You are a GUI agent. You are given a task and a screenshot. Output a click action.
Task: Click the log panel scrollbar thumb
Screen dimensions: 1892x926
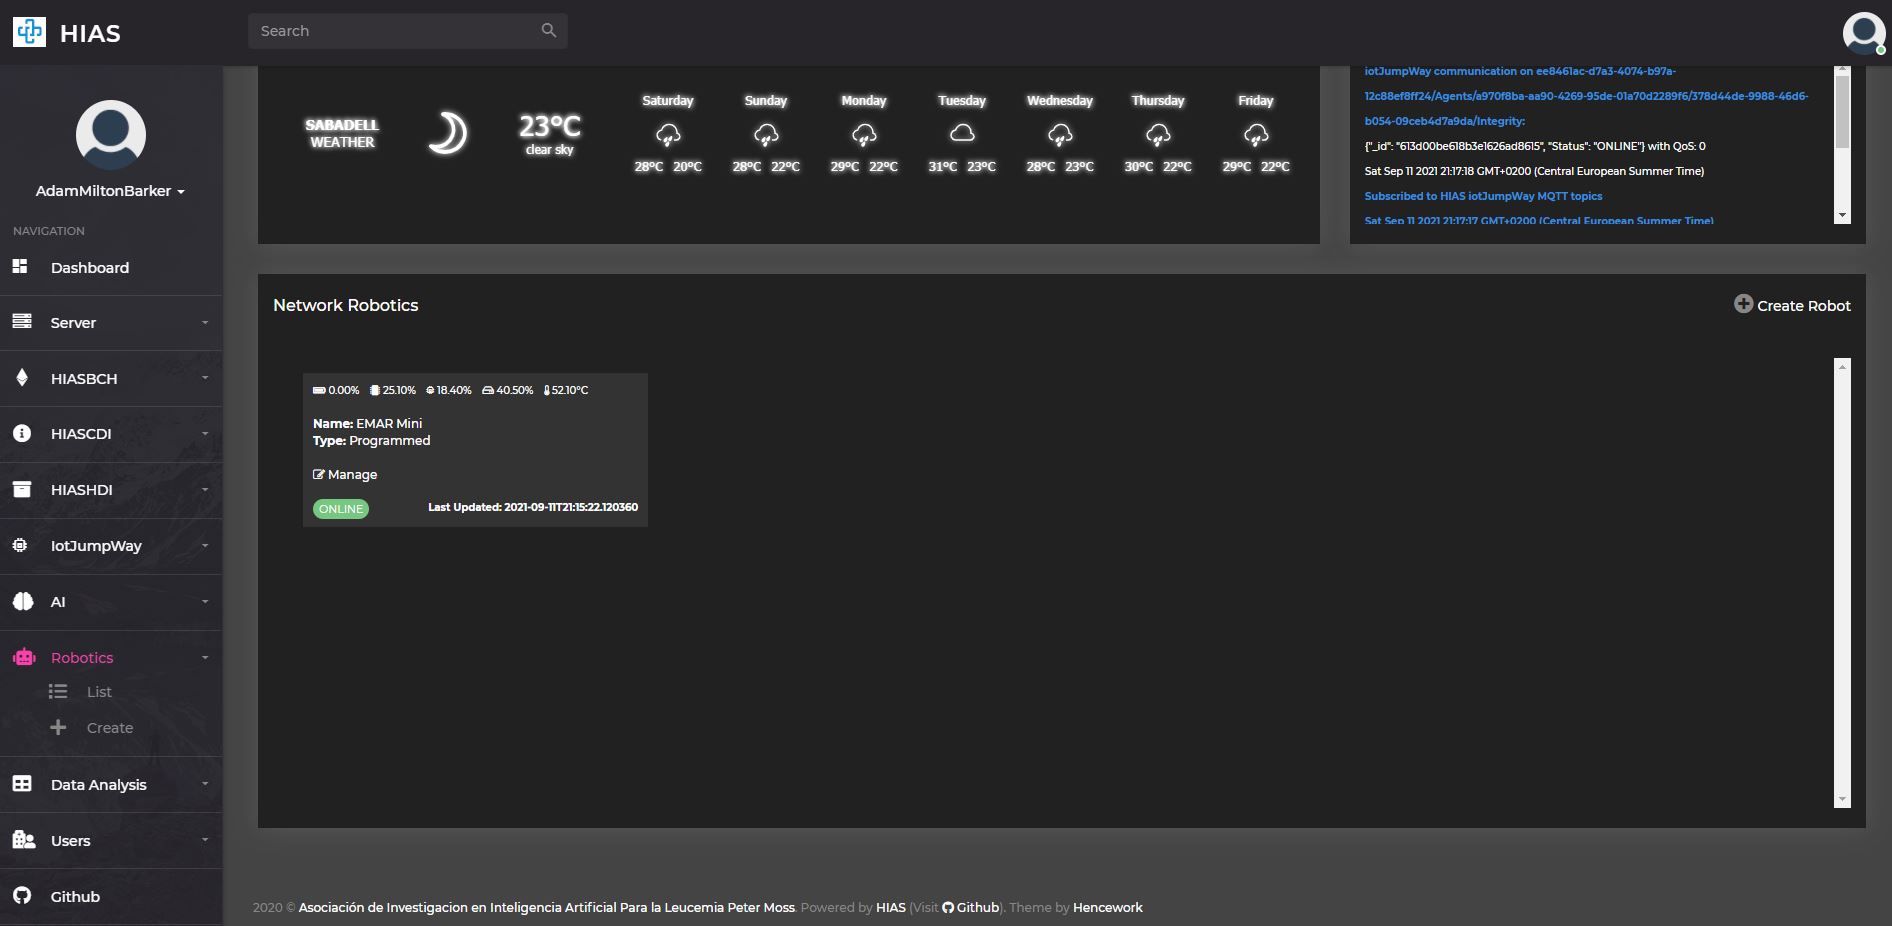[x=1842, y=111]
